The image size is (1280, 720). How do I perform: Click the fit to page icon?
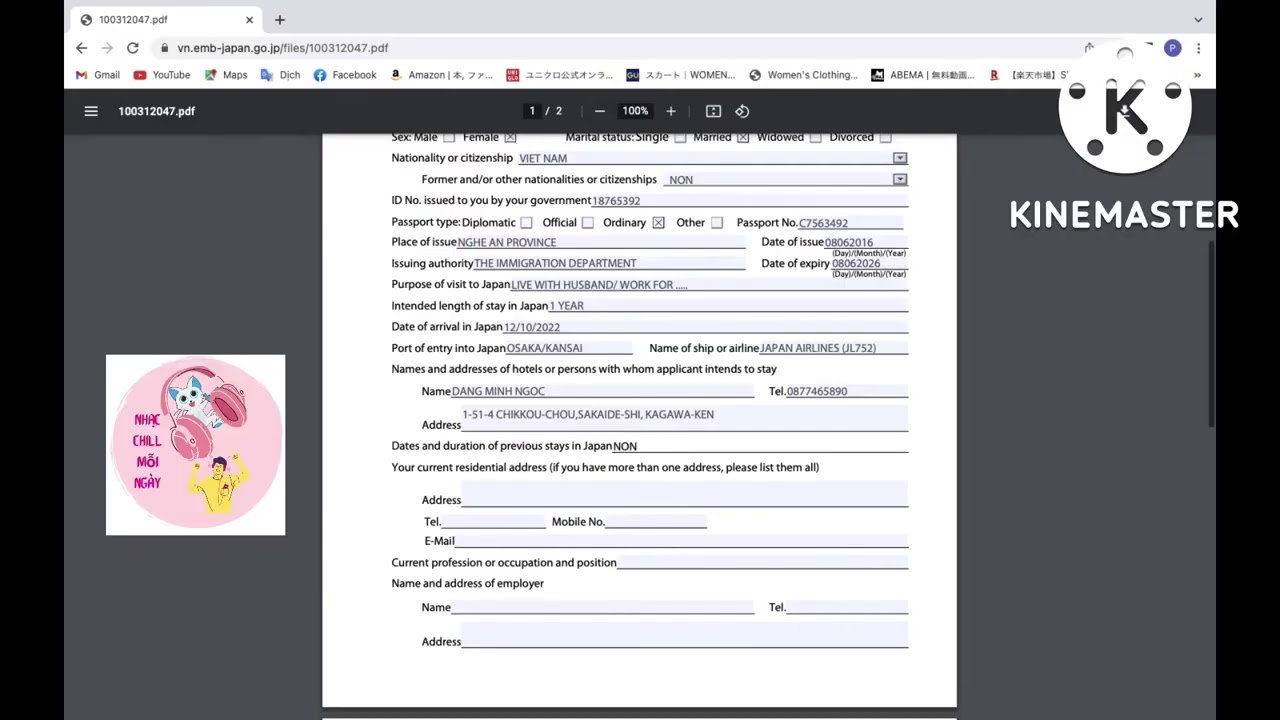713,111
